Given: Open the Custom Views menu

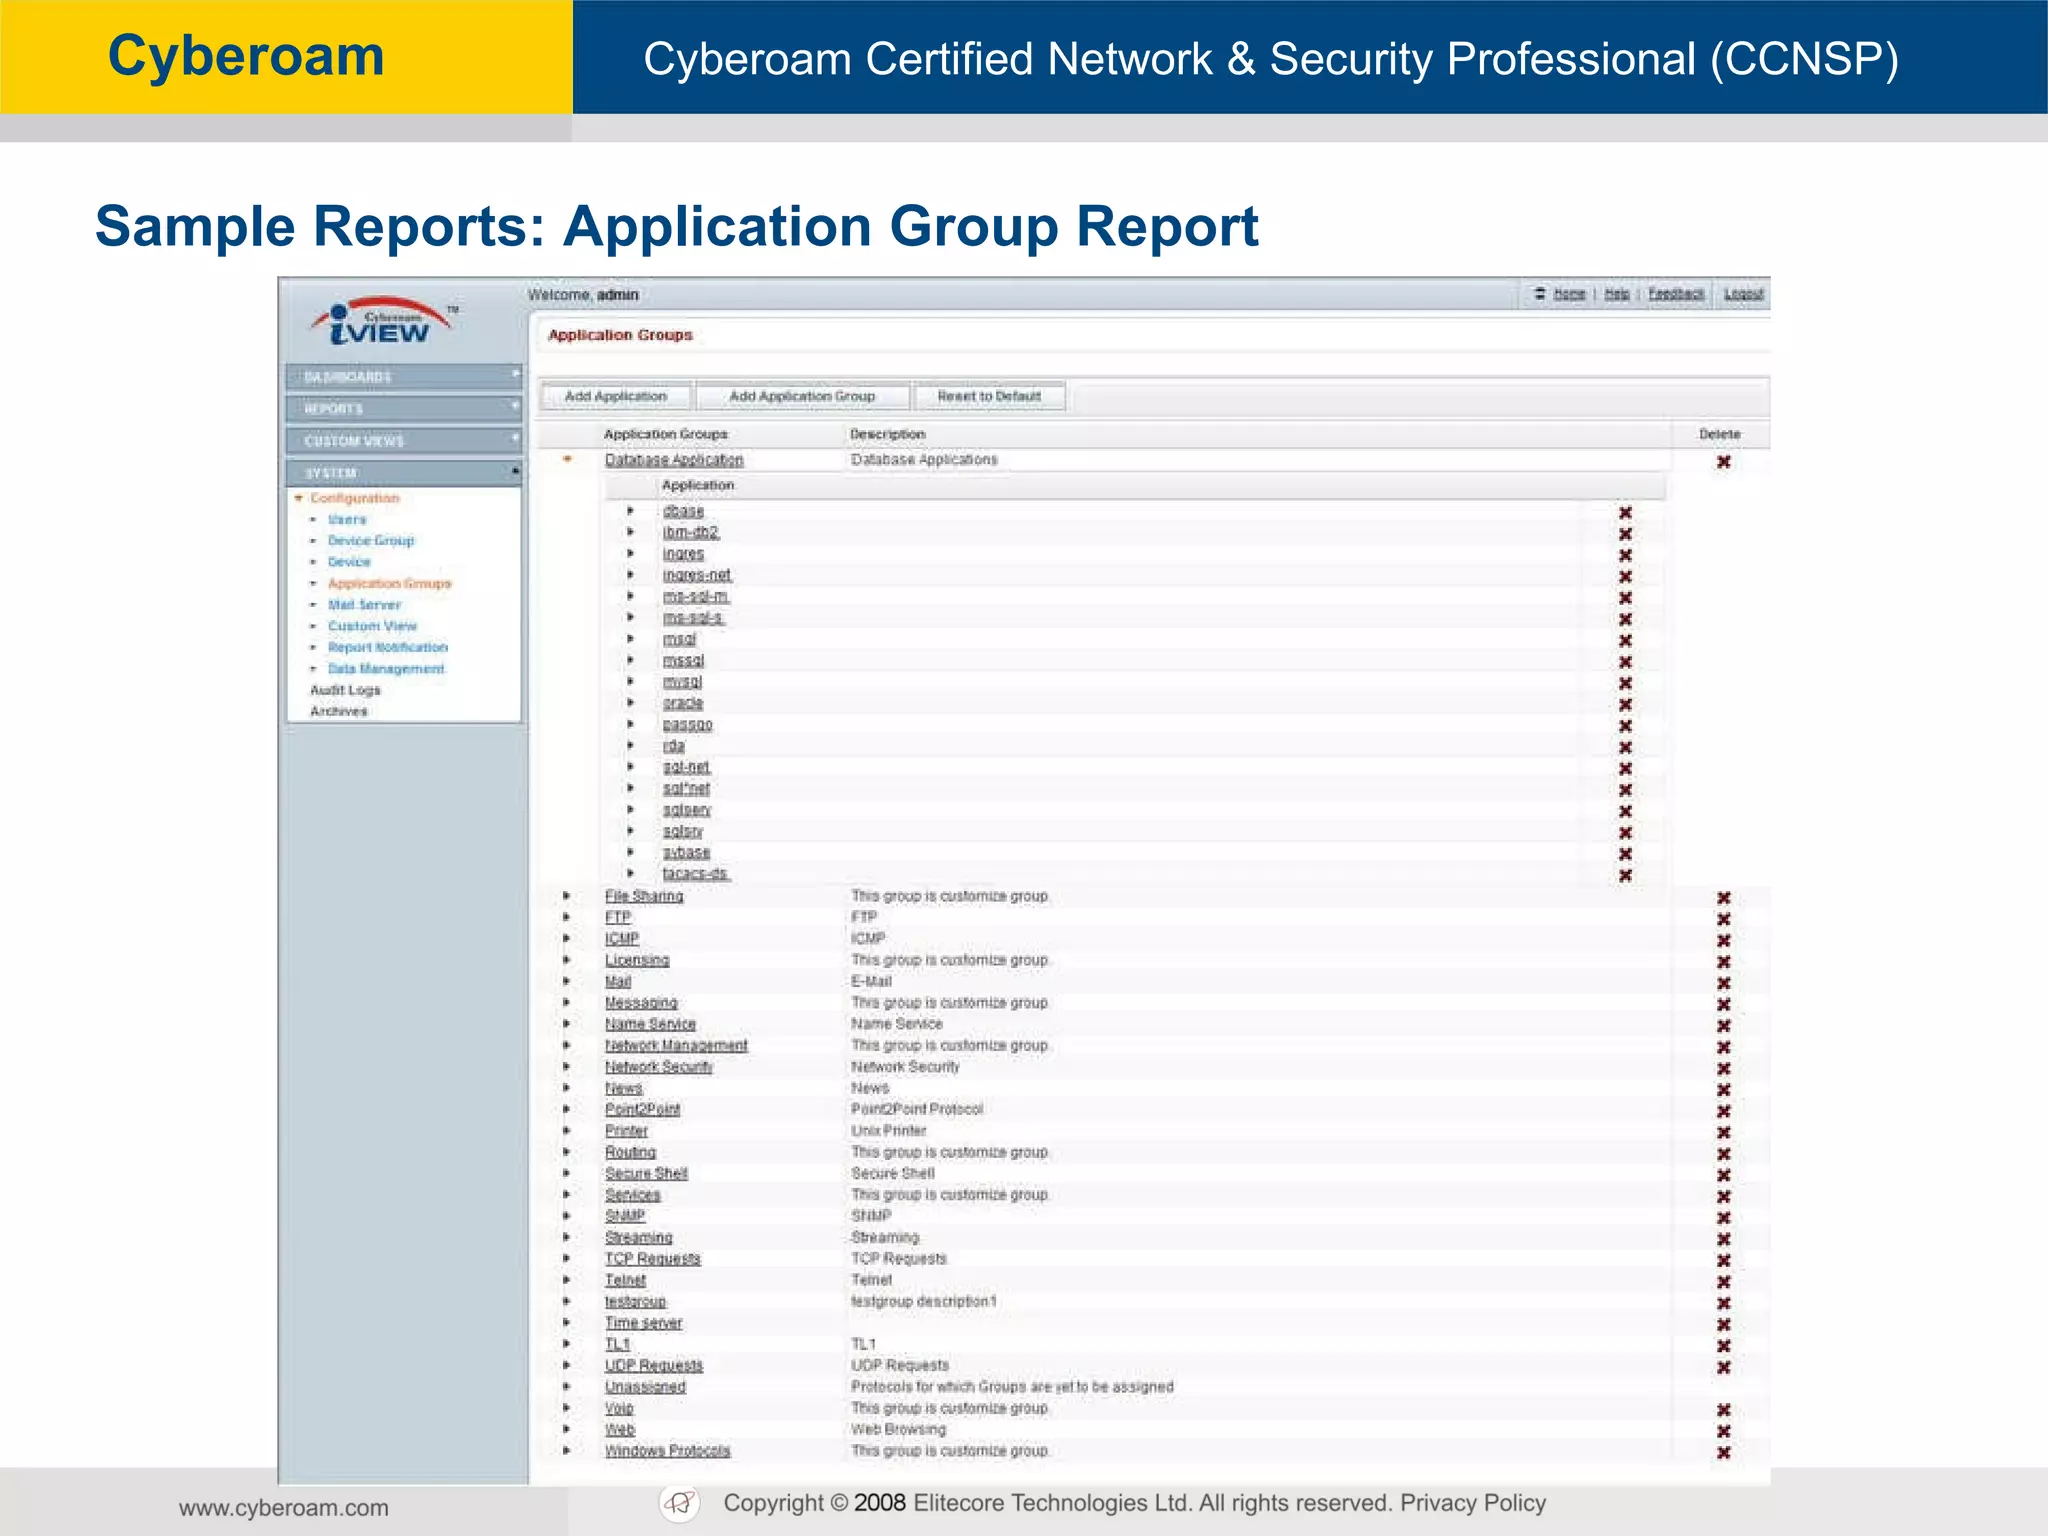Looking at the screenshot, I should (x=404, y=441).
